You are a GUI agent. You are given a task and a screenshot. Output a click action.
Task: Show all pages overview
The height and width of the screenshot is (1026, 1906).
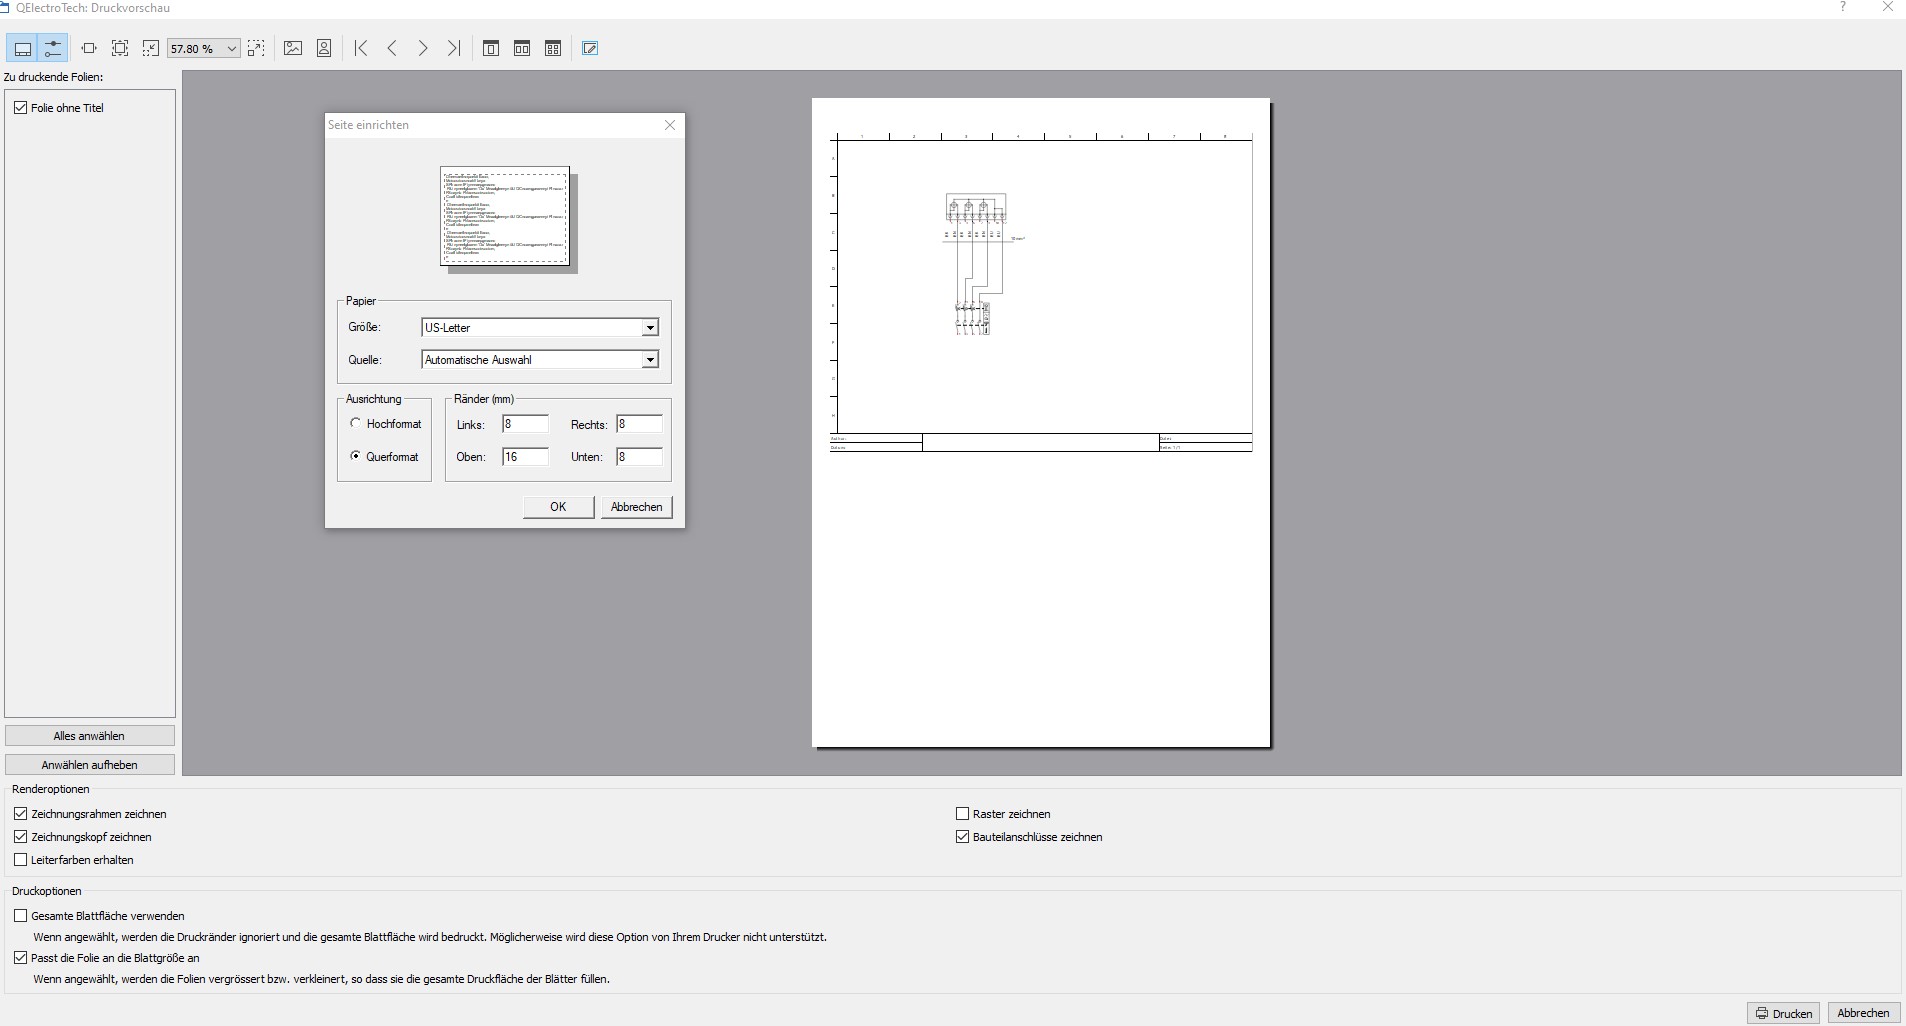(x=553, y=48)
